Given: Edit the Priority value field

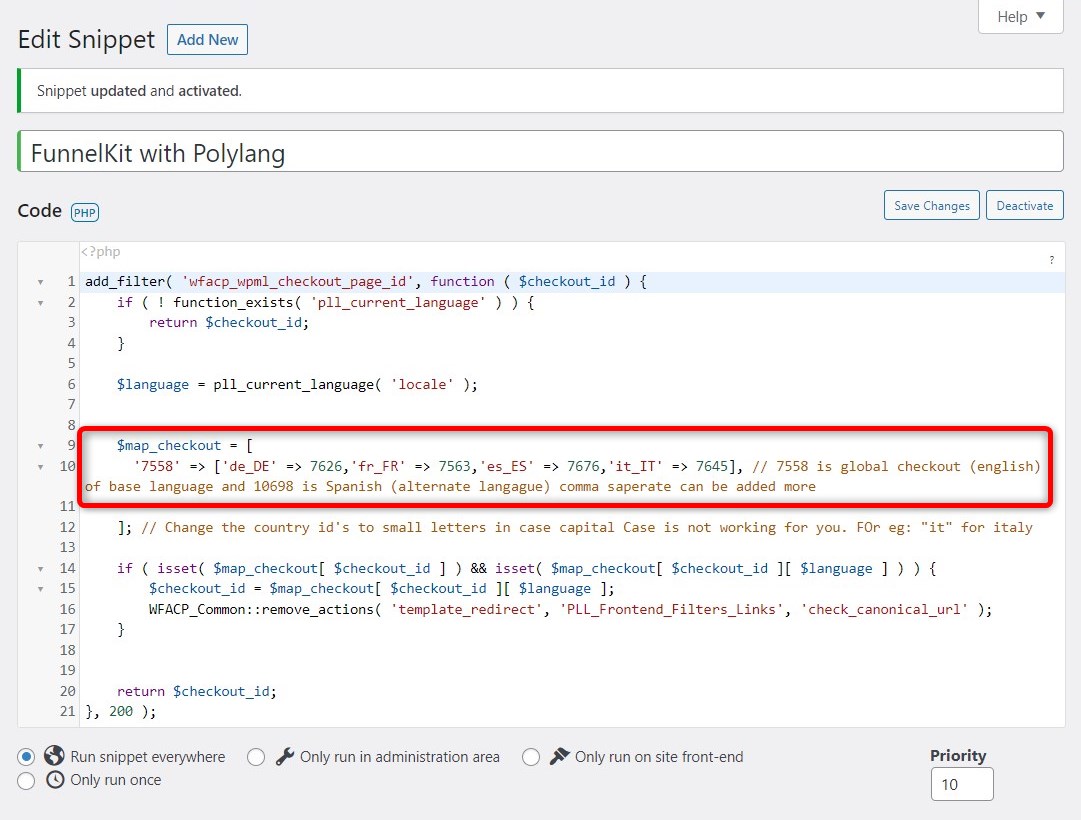Looking at the screenshot, I should coord(961,784).
